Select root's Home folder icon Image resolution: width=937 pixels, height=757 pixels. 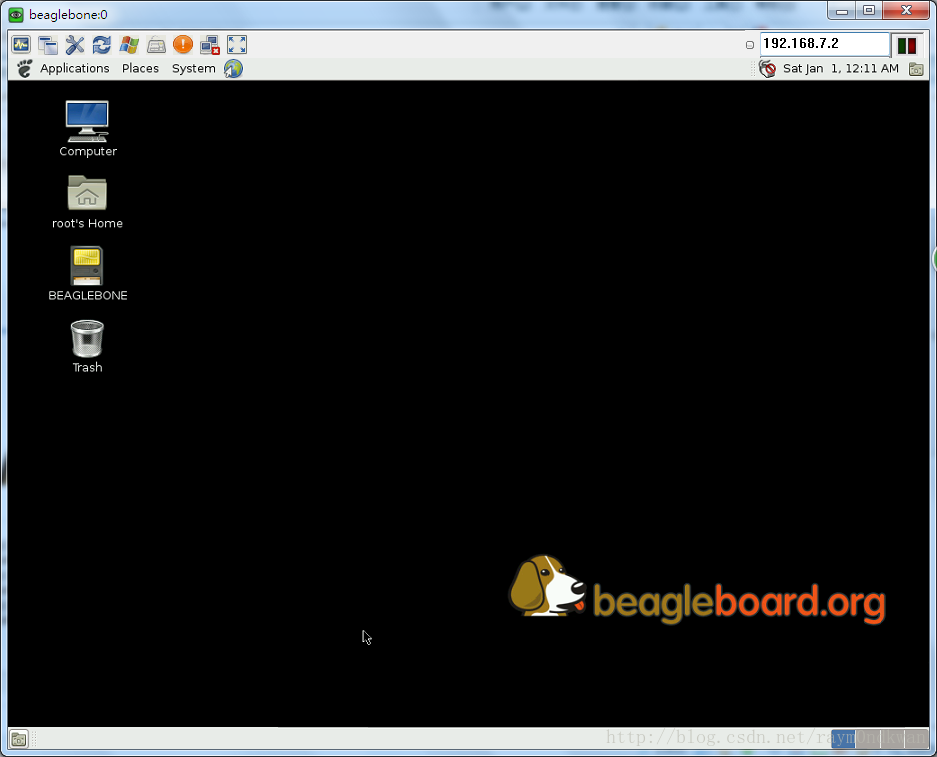click(87, 202)
